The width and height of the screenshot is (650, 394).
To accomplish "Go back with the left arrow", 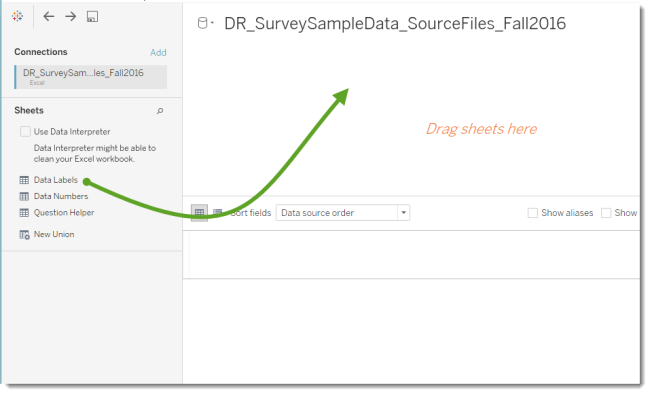I will (x=49, y=17).
